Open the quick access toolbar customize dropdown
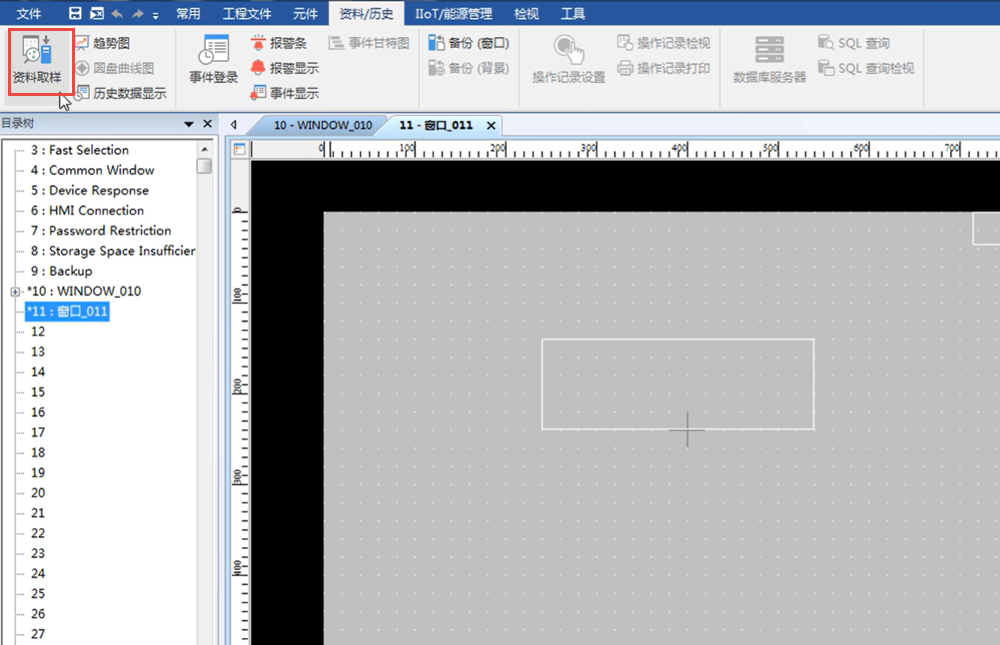This screenshot has height=645, width=1000. coord(156,15)
